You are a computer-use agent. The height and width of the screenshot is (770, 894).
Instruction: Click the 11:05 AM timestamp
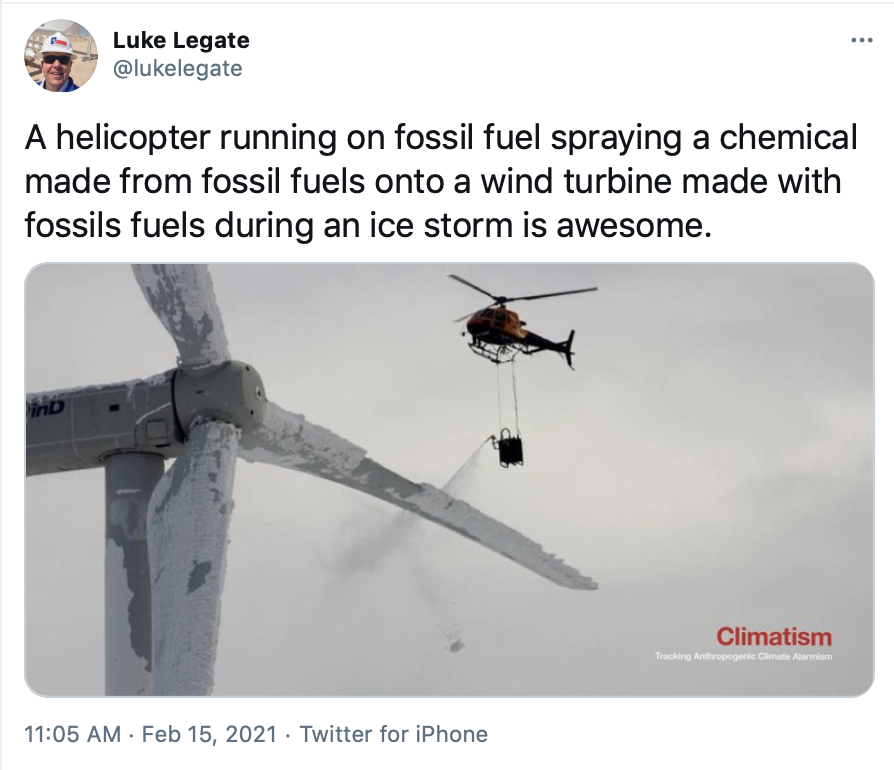tap(72, 734)
